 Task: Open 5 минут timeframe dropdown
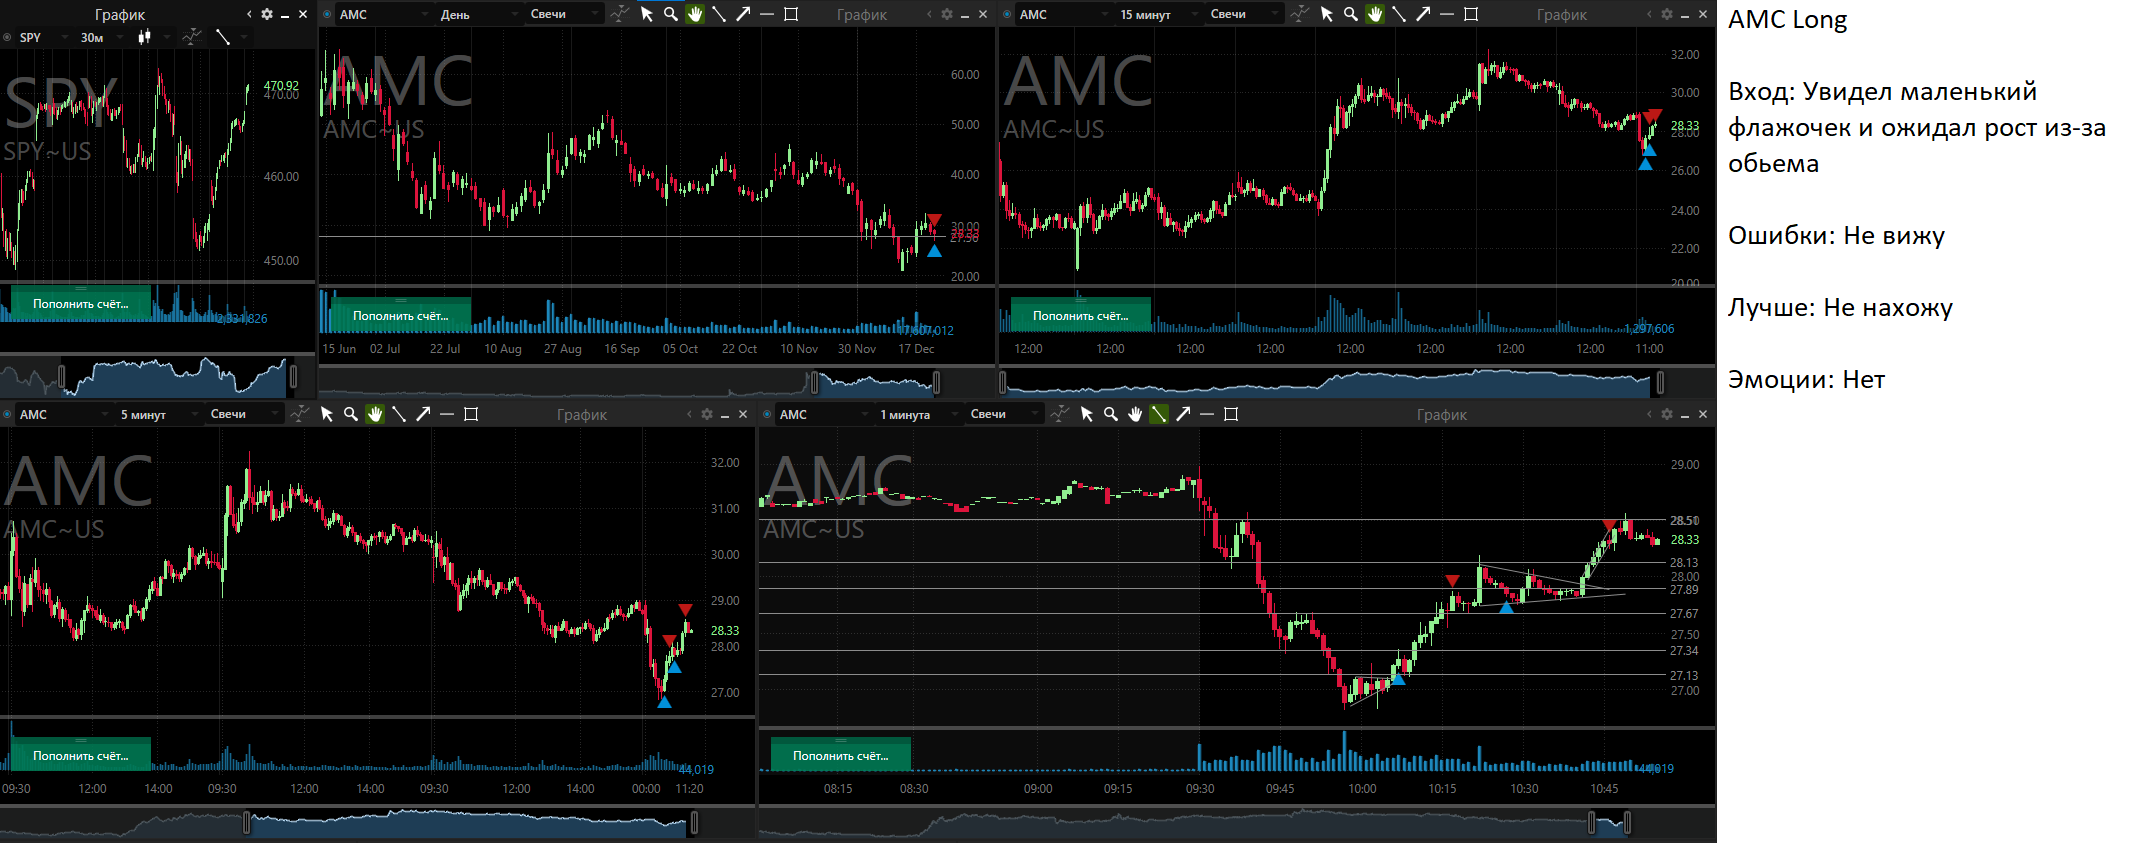click(x=160, y=414)
